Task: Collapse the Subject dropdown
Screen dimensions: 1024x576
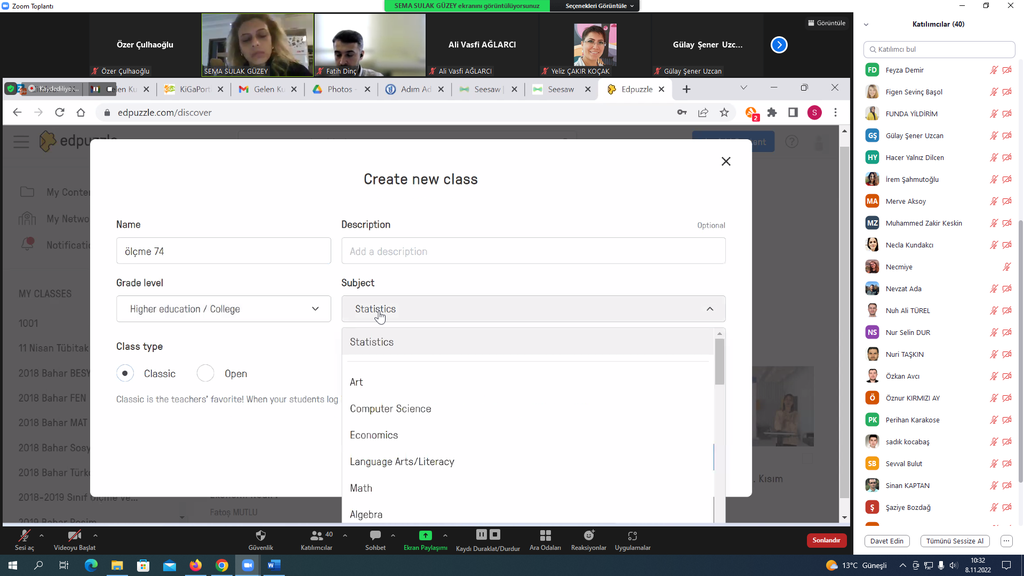Action: [533, 309]
